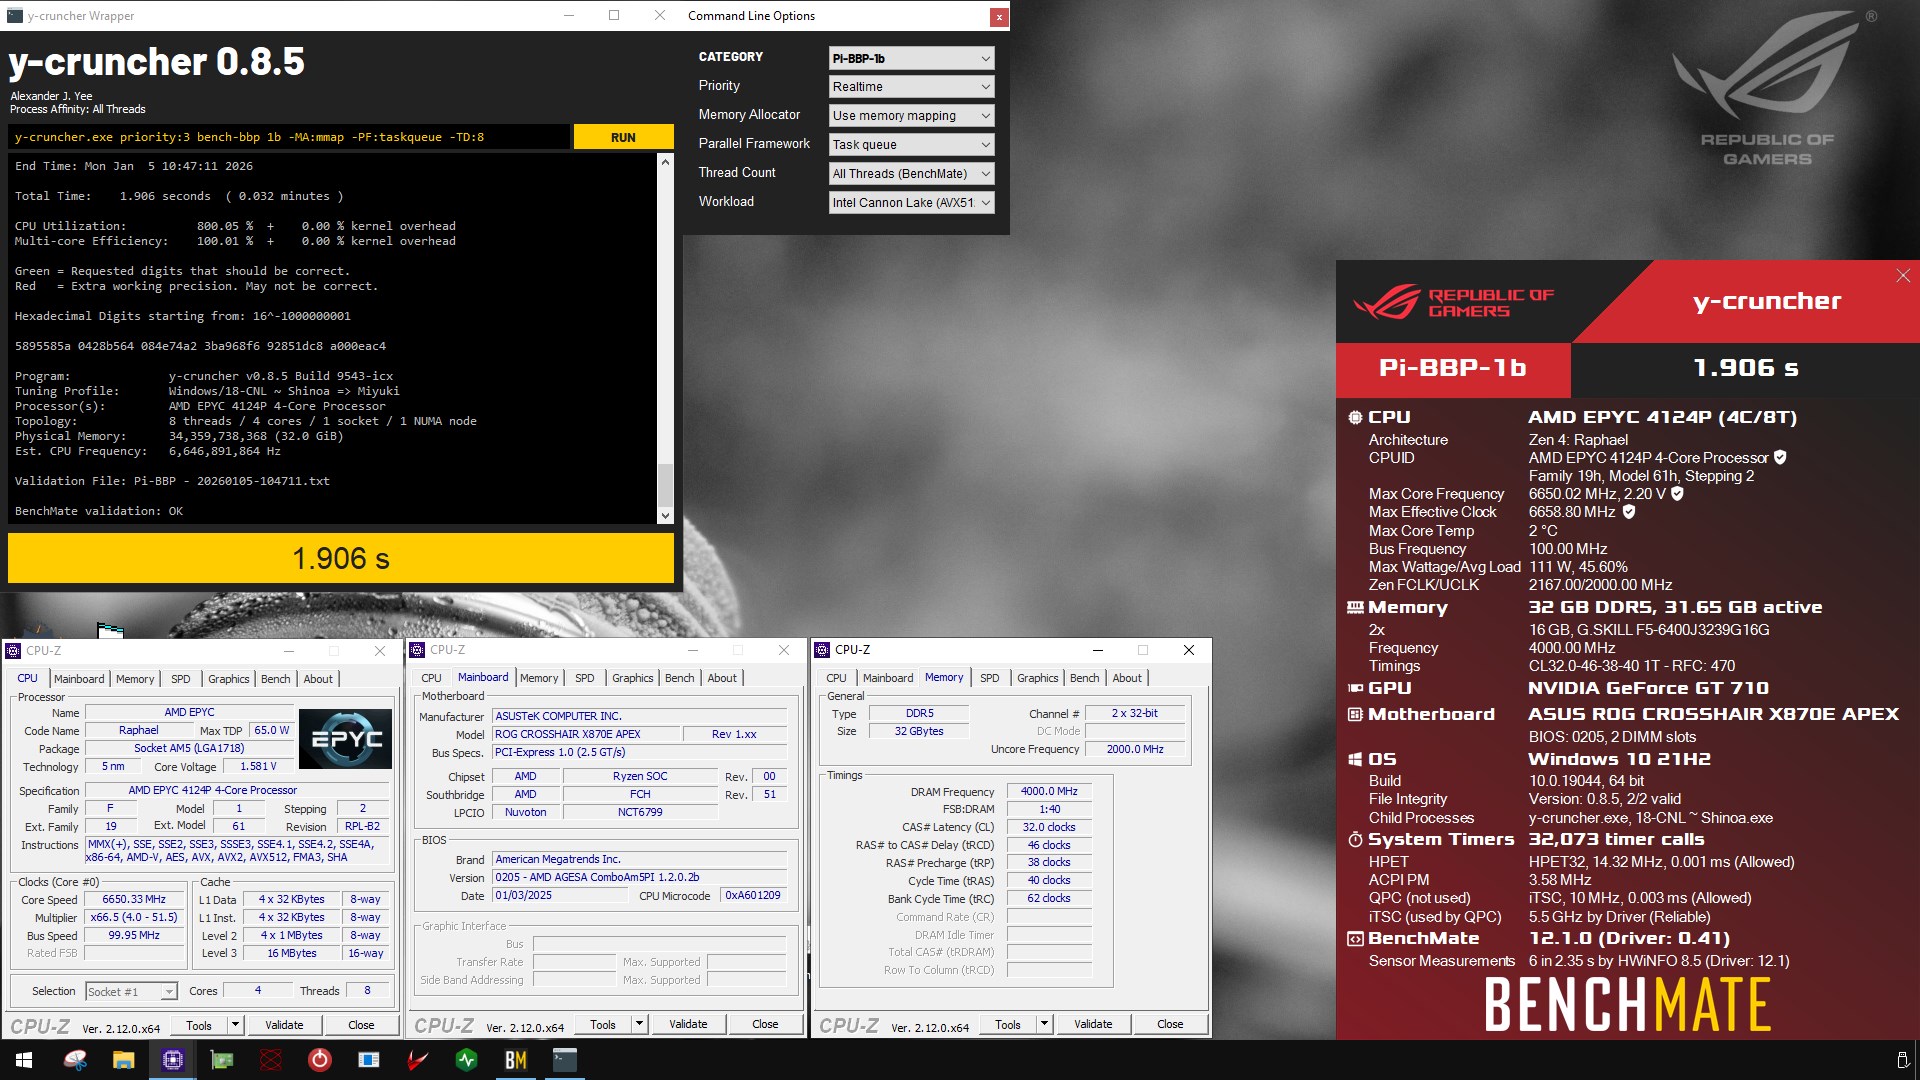
Task: Click the shield beside Max Effective Clock
Action: pyautogui.click(x=1628, y=512)
